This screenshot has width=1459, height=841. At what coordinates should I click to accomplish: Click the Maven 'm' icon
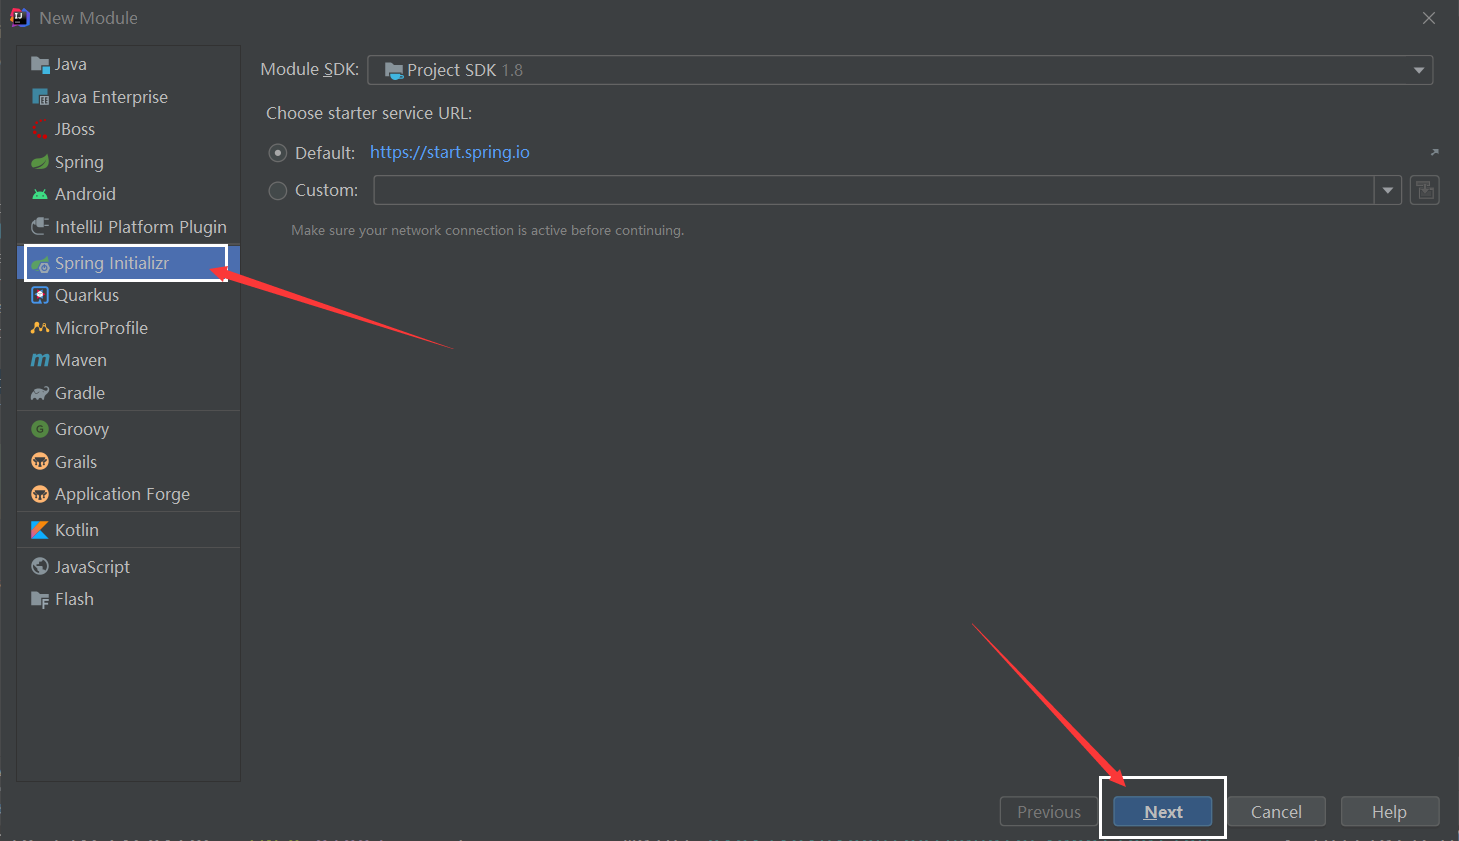coord(40,360)
